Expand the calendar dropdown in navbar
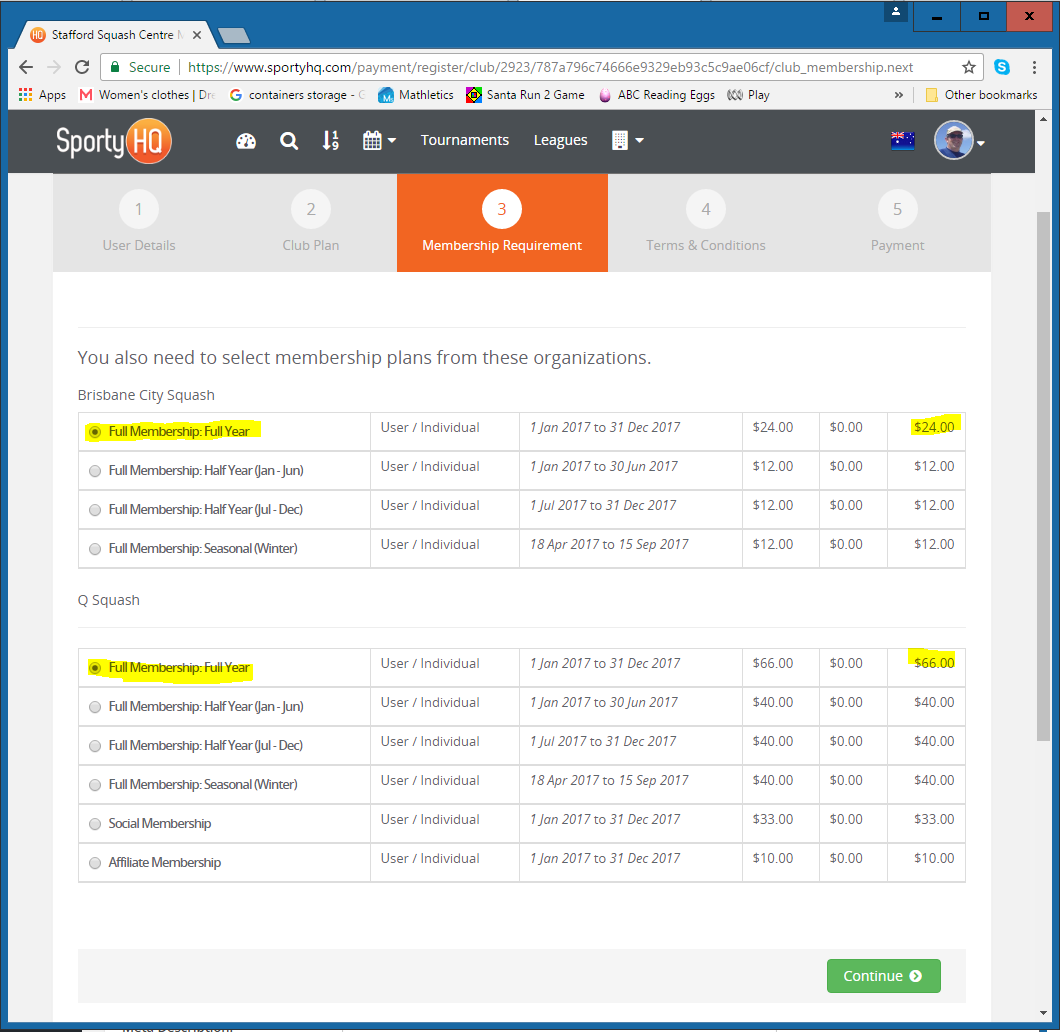 tap(379, 141)
